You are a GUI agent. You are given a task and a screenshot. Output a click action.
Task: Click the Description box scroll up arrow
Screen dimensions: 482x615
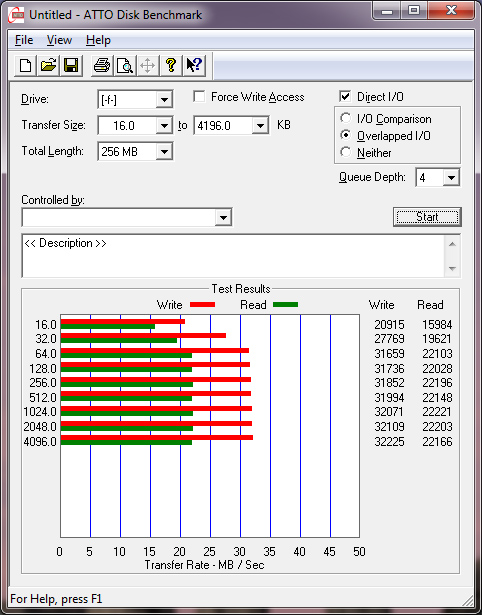(452, 244)
